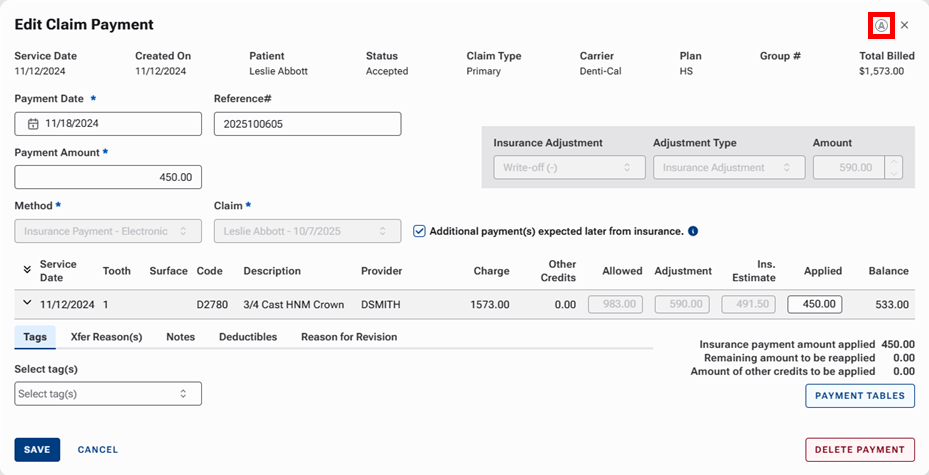Click the Applied amount field showing 450.00
929x475 pixels.
point(814,304)
